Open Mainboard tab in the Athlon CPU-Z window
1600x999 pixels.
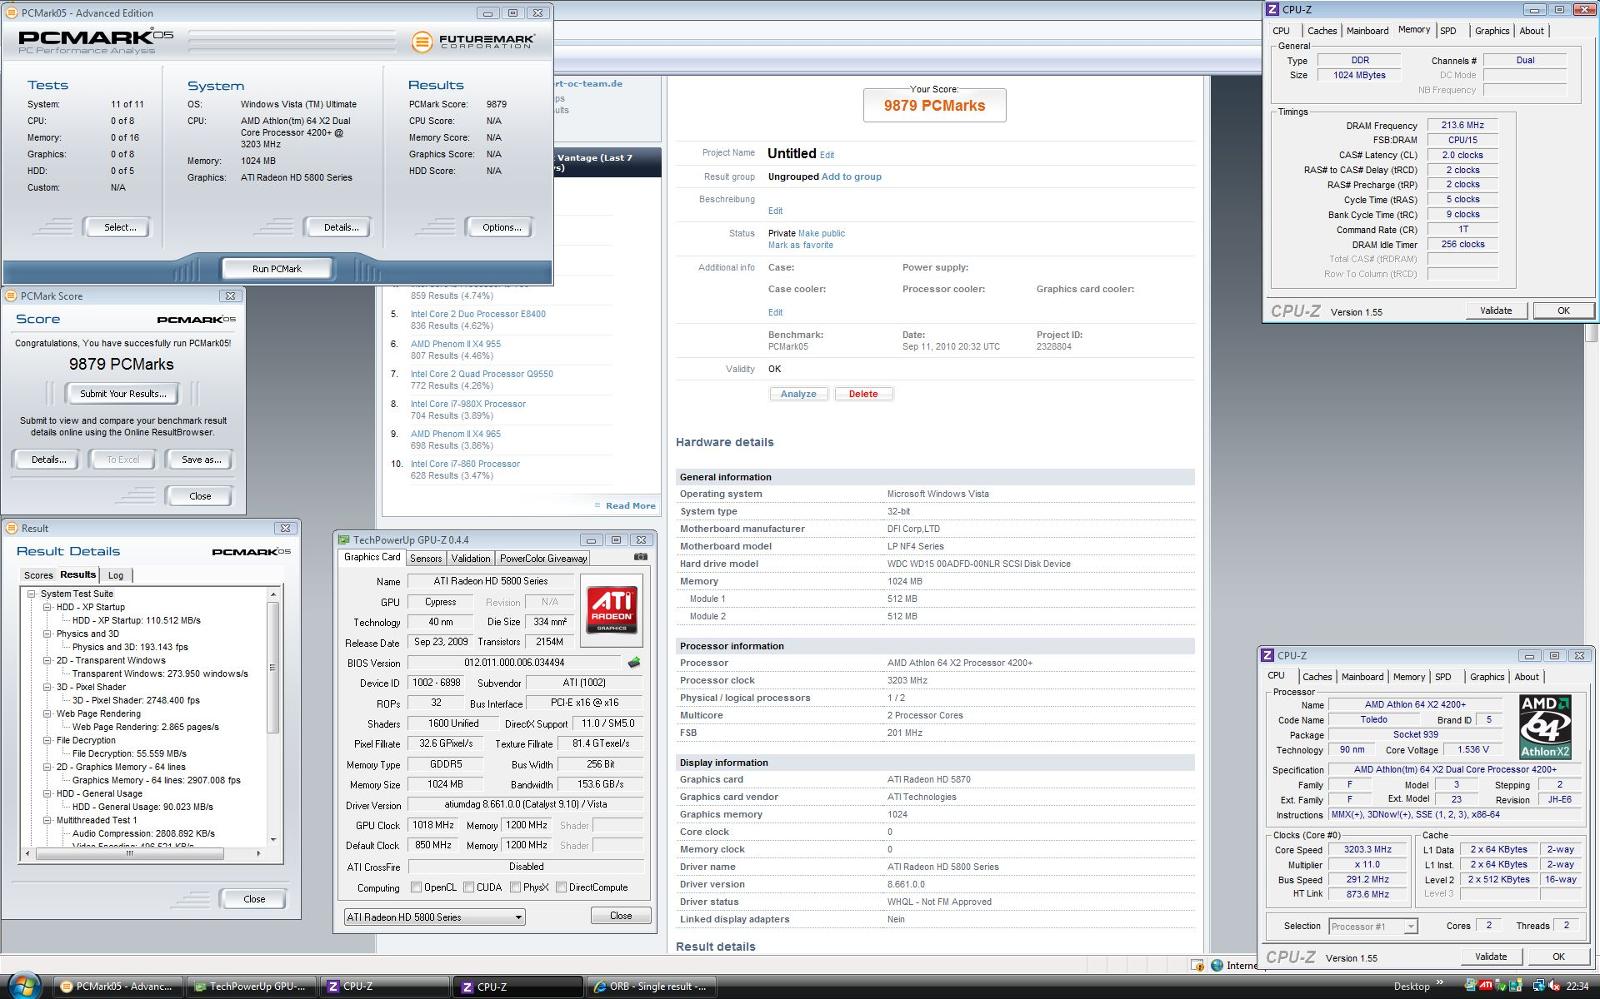[1362, 677]
